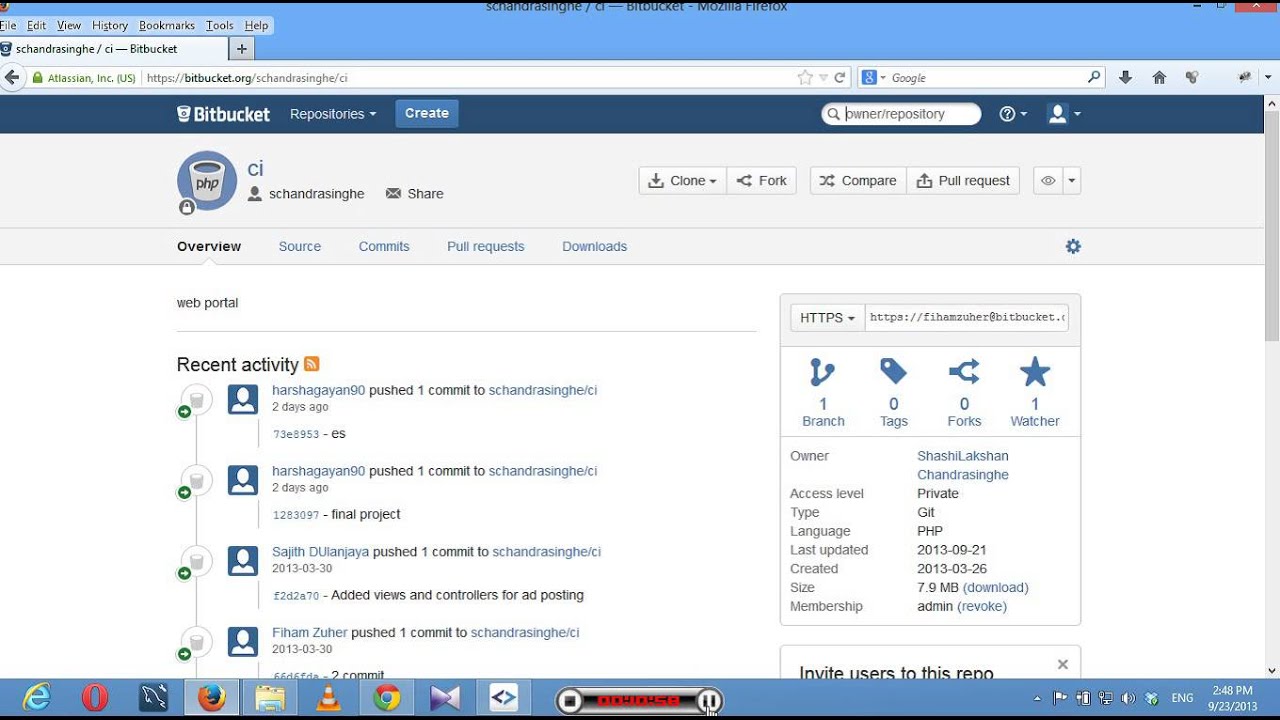This screenshot has height=720, width=1280.
Task: Open the History menu
Action: (110, 25)
